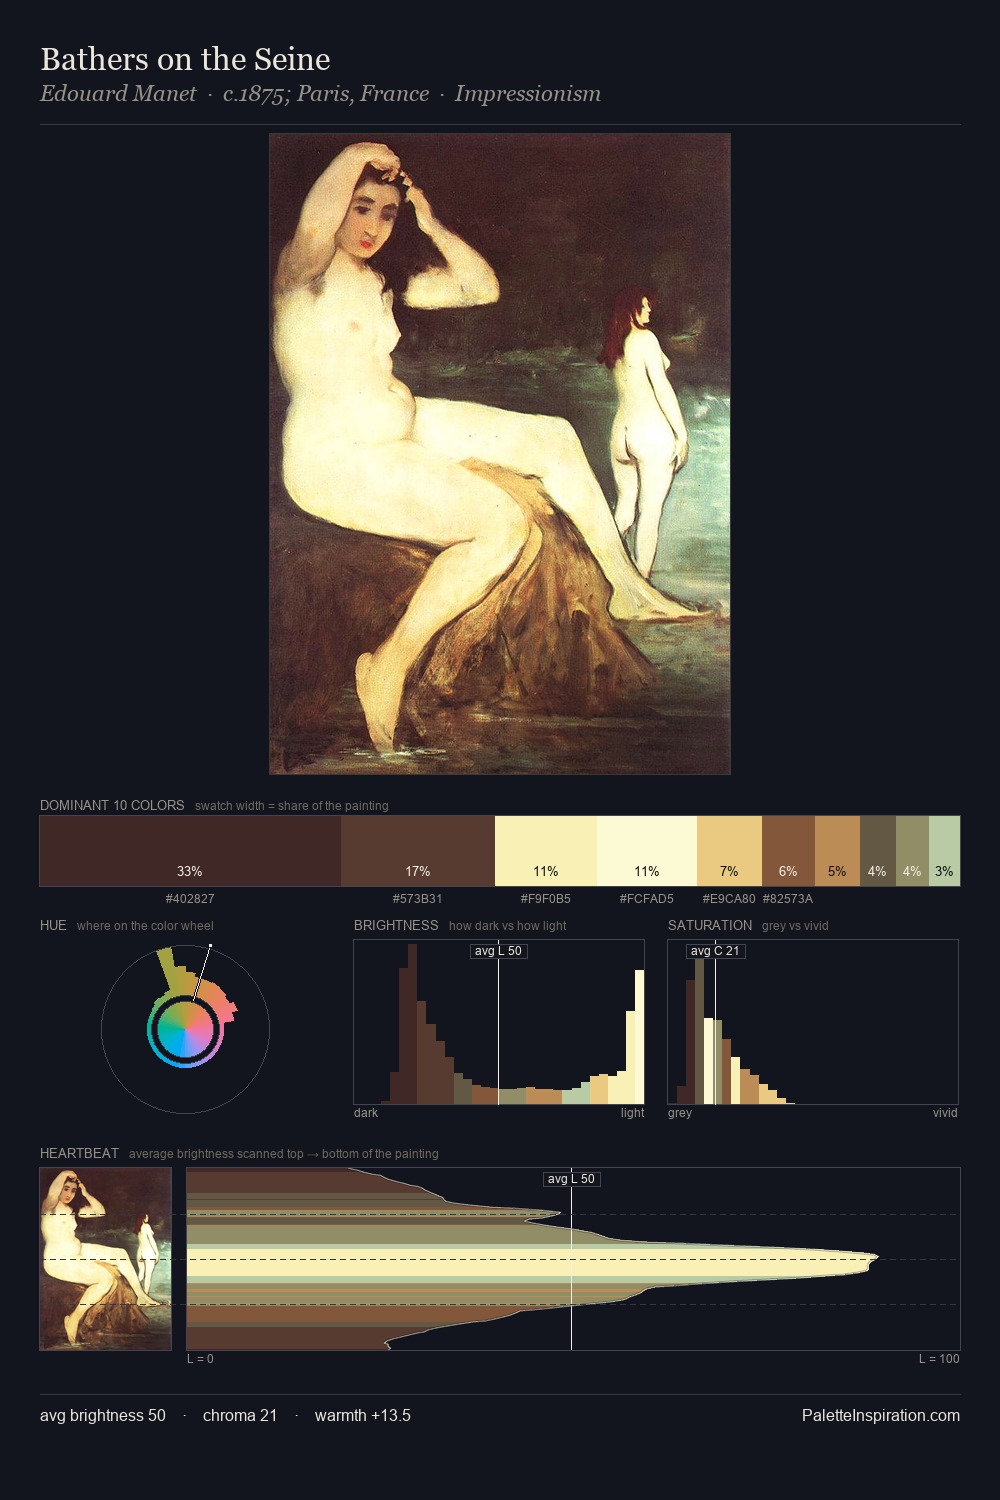
Task: Click 'where on the color wheel' caption
Action: coord(145,926)
